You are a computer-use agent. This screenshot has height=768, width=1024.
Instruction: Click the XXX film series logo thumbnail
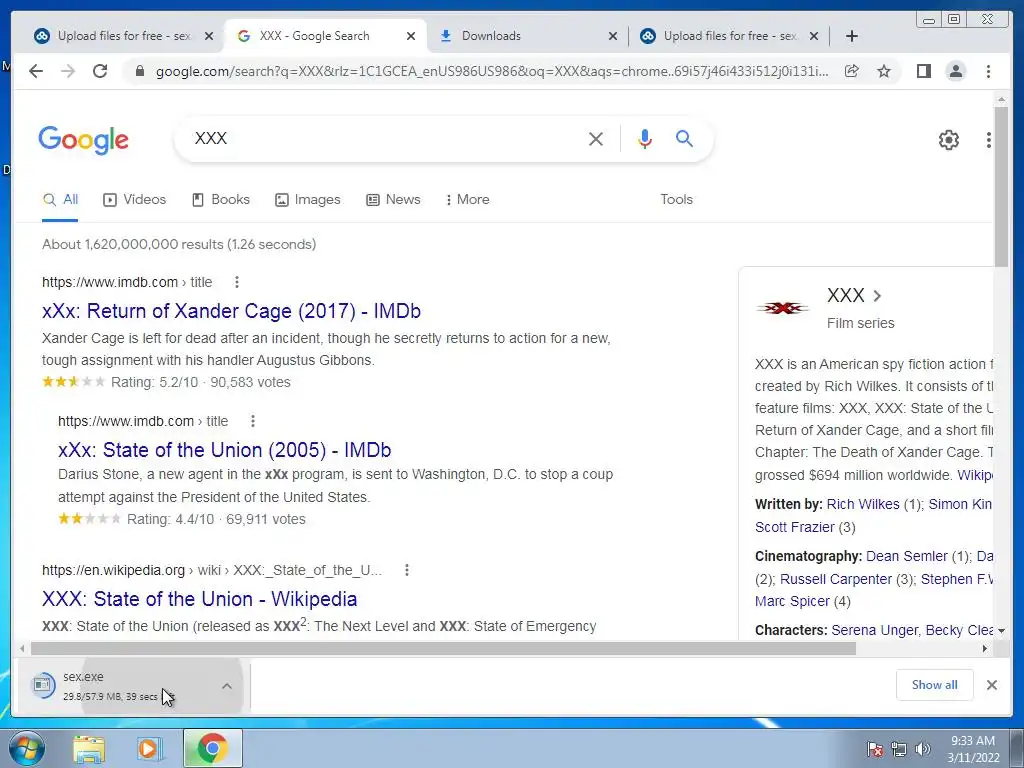pyautogui.click(x=782, y=308)
